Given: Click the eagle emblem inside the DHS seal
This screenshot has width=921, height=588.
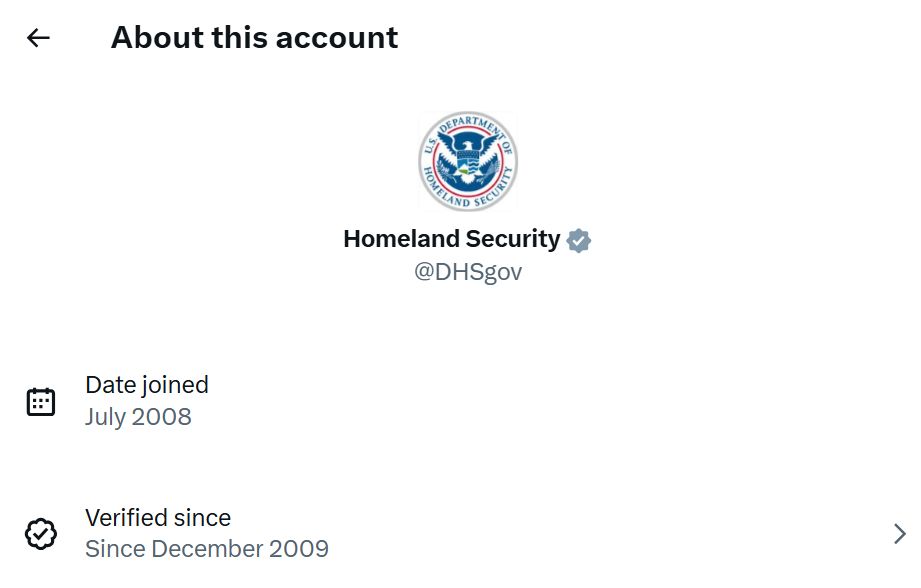Looking at the screenshot, I should 467,158.
